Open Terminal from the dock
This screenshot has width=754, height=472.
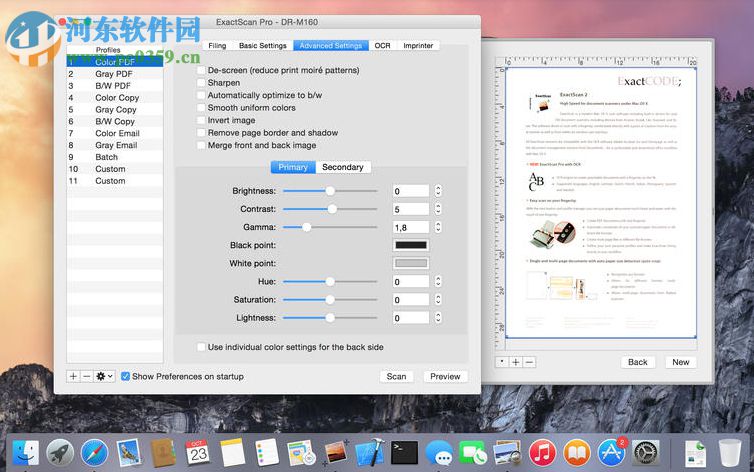[x=404, y=452]
